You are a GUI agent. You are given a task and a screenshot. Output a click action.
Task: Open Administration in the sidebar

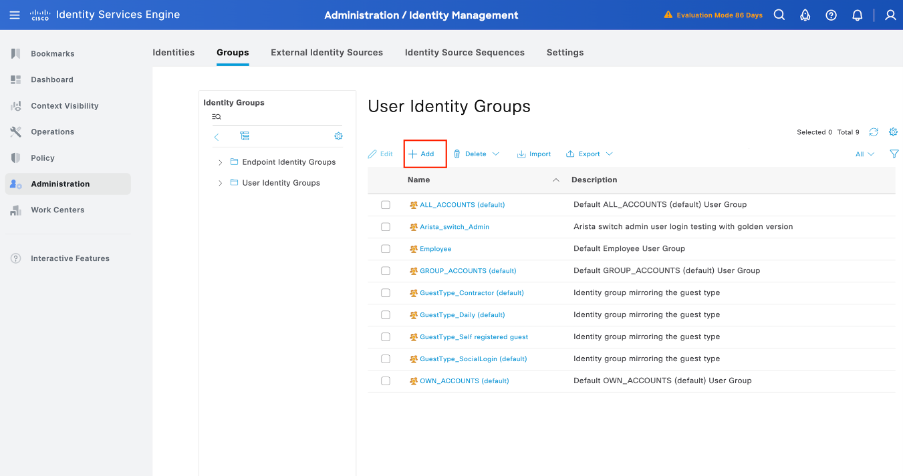68,184
